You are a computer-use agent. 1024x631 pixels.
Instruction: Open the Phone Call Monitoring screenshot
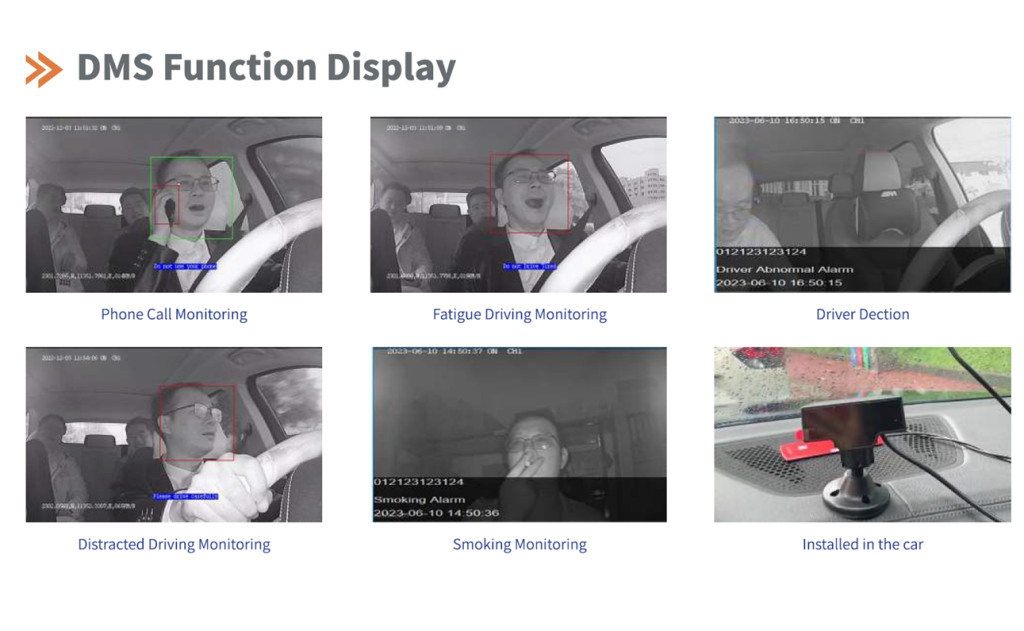174,205
